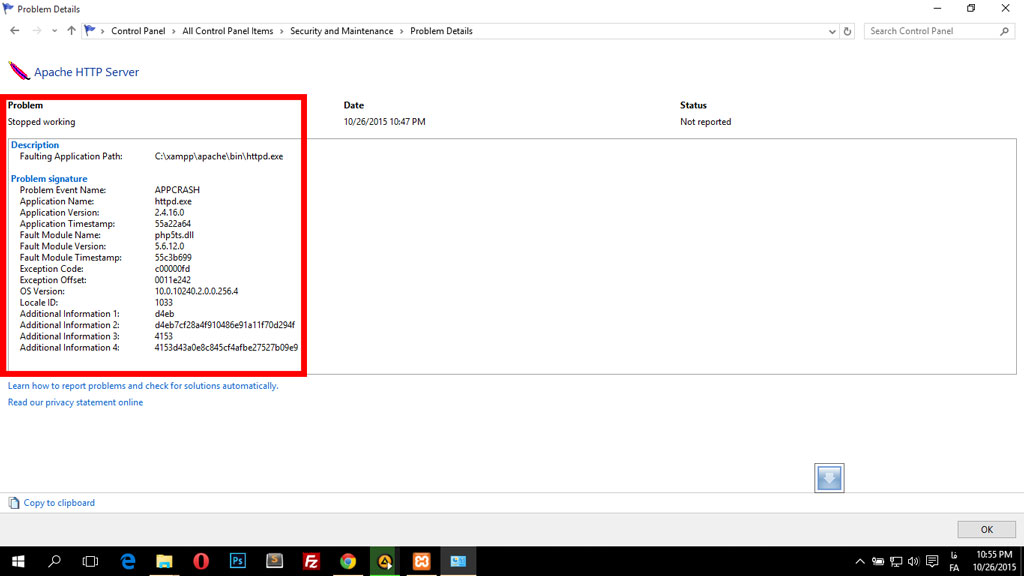Image resolution: width=1024 pixels, height=576 pixels.
Task: Show hidden system tray icons
Action: (x=859, y=562)
